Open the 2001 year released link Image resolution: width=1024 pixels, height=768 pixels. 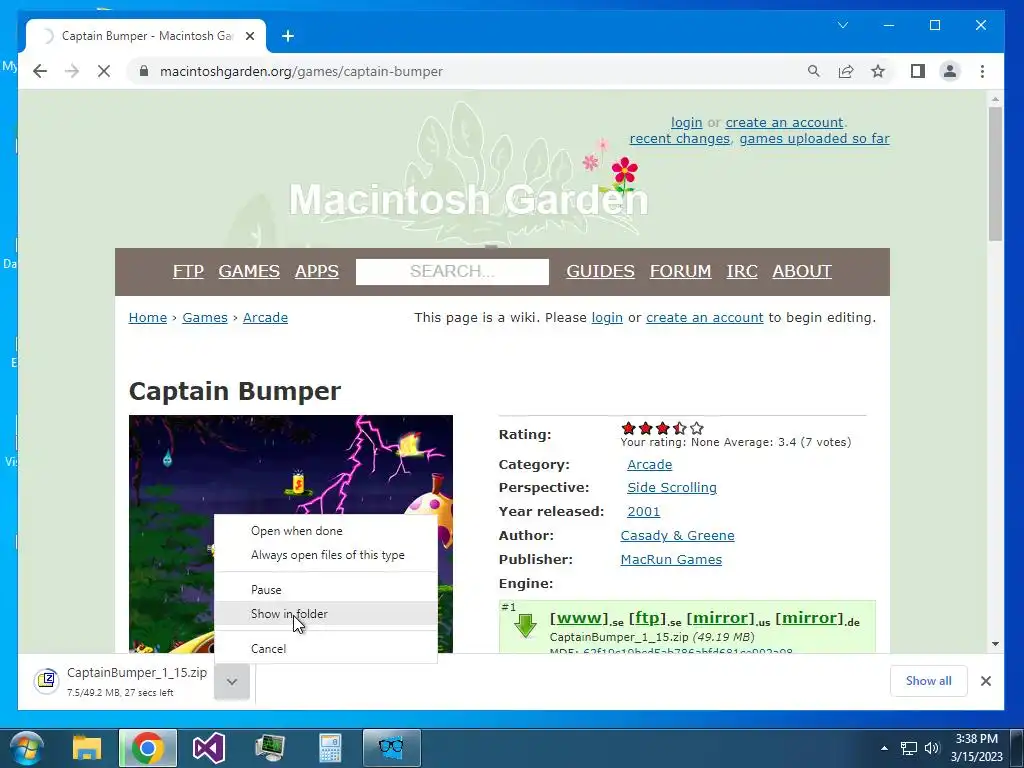point(643,511)
